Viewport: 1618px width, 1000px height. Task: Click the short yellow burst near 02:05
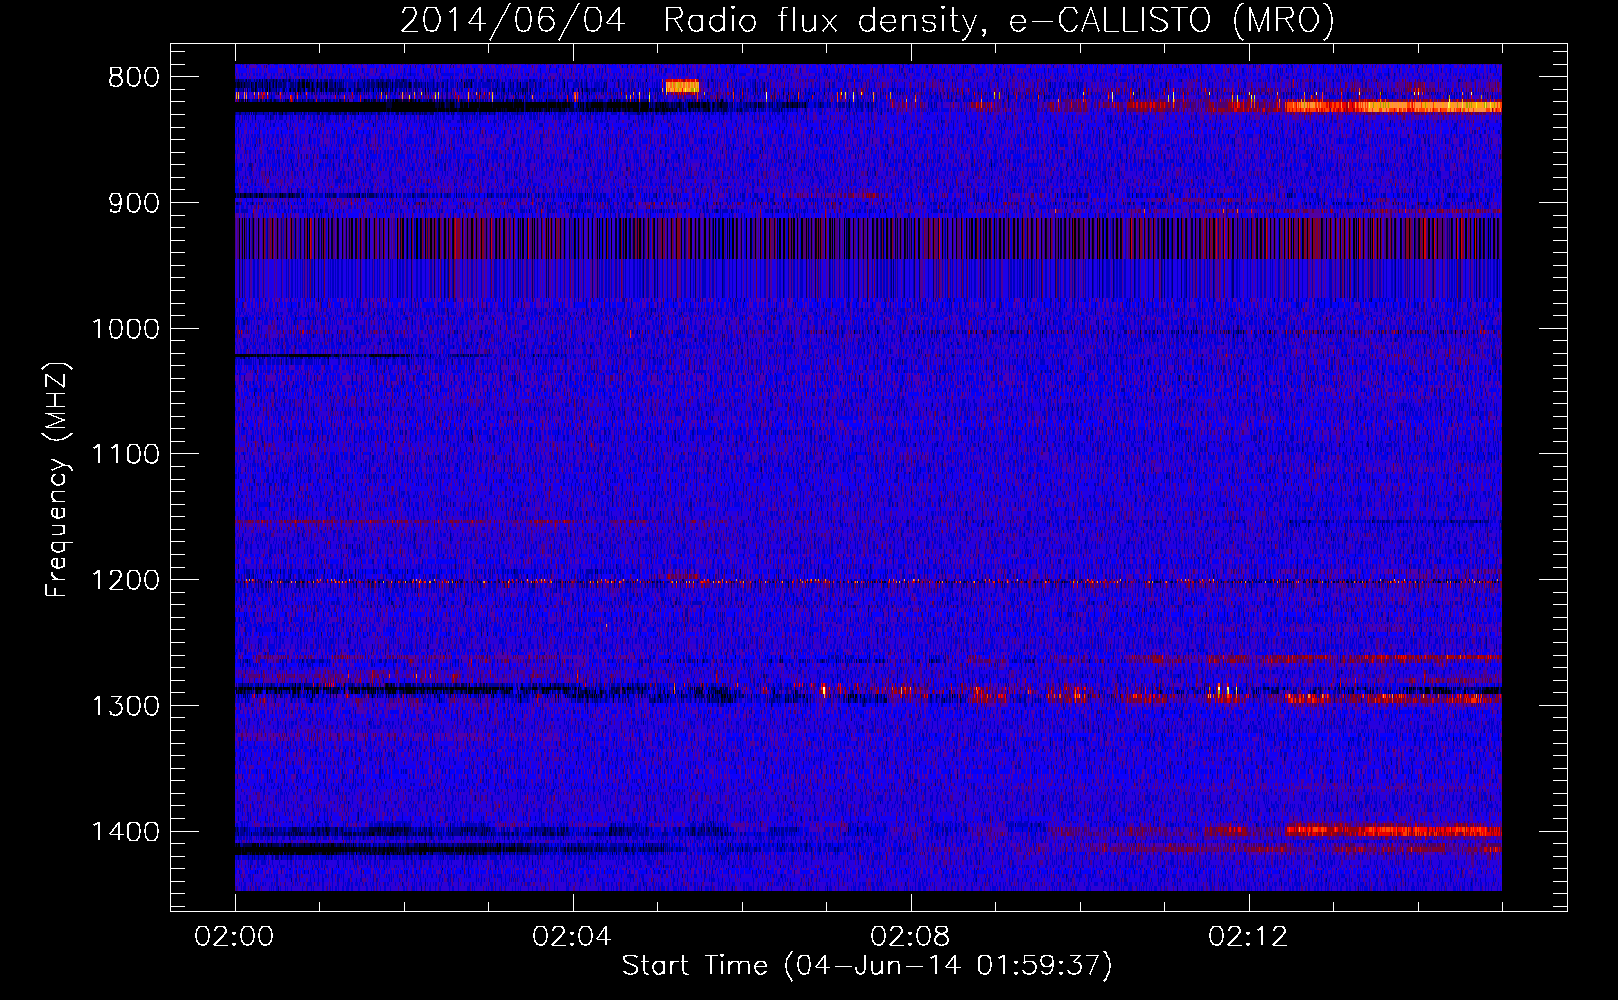point(682,87)
